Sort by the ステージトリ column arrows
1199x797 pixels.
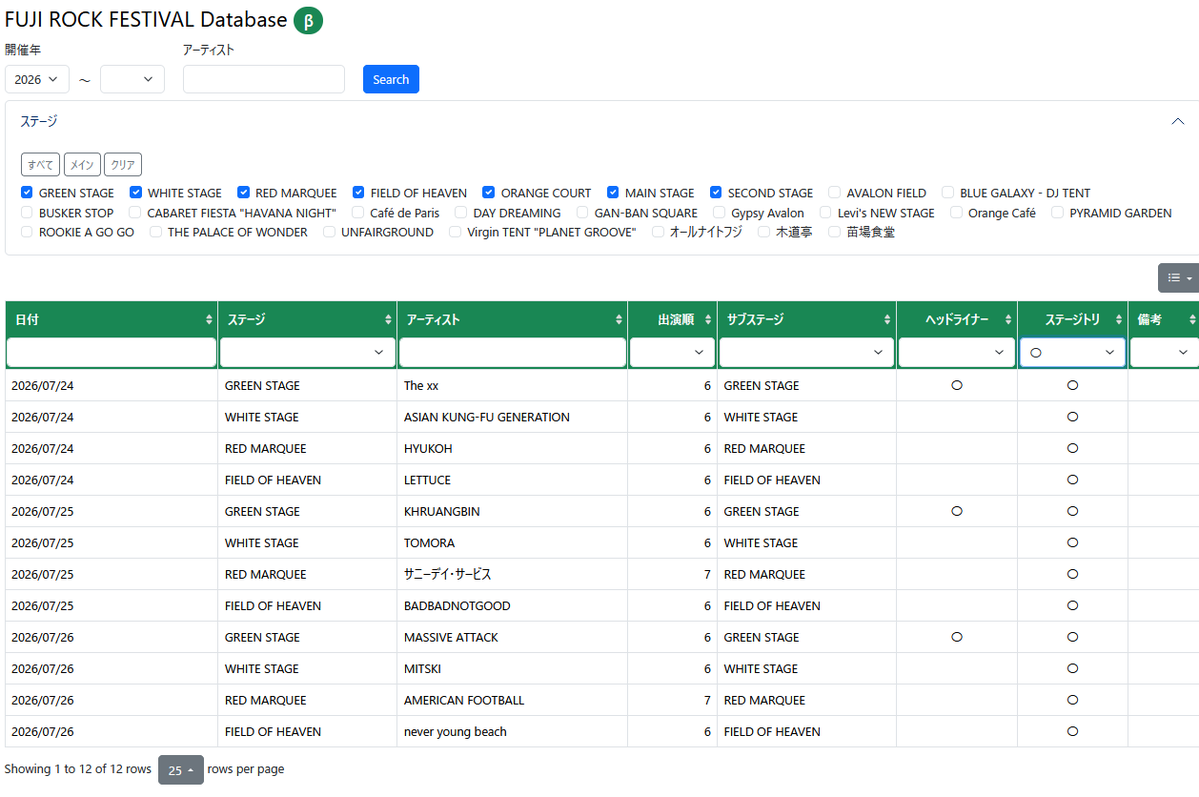[x=1119, y=320]
